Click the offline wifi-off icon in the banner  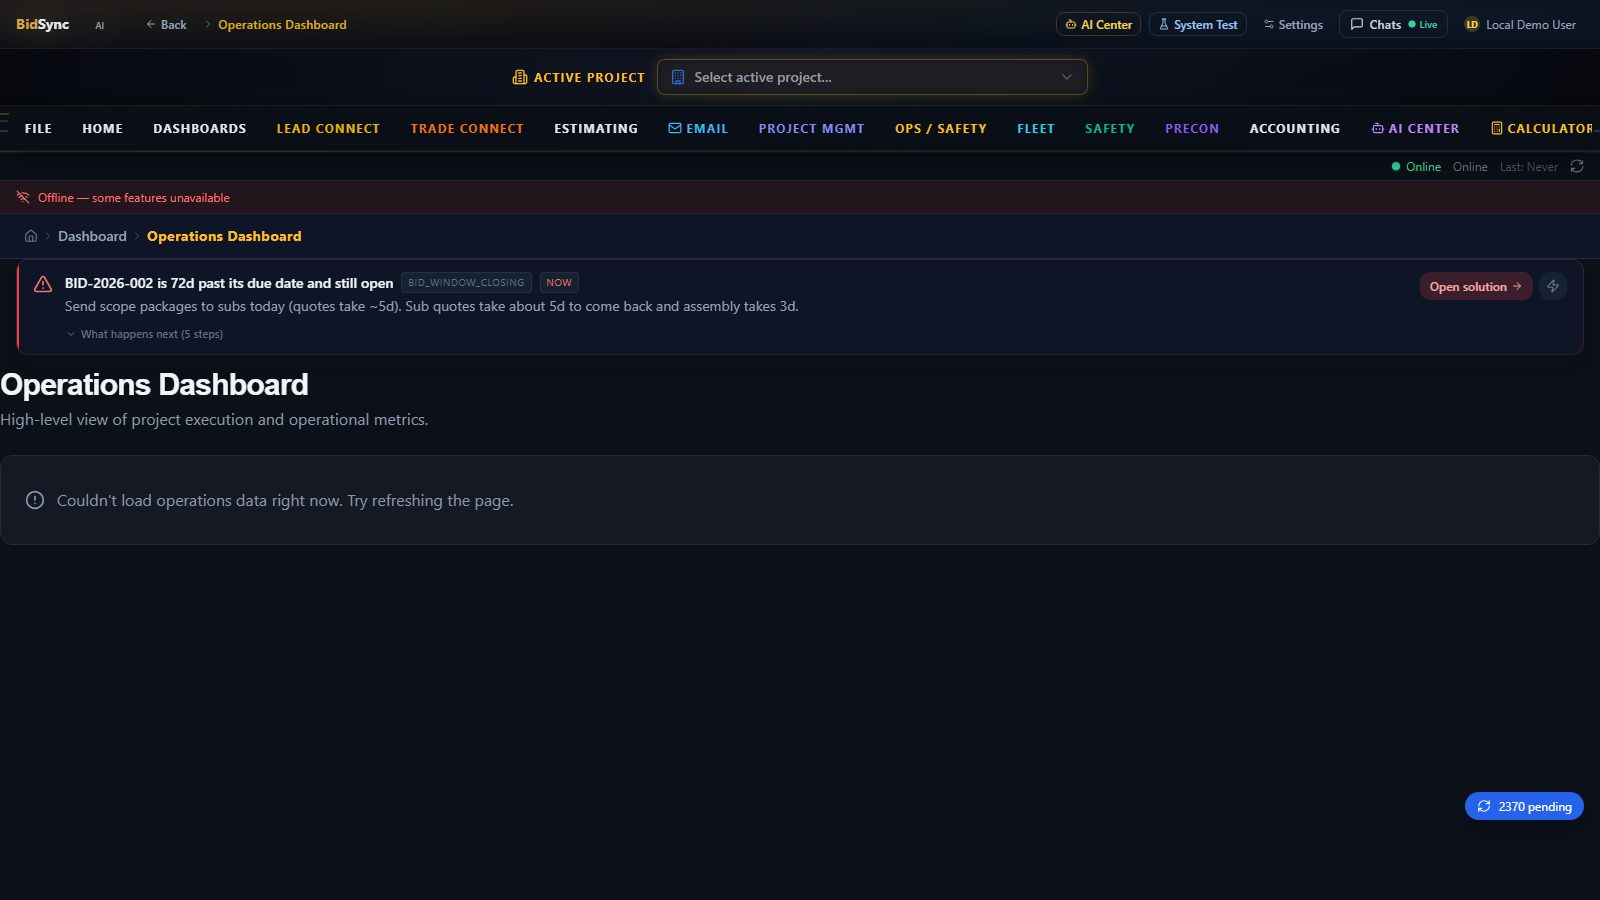23,197
